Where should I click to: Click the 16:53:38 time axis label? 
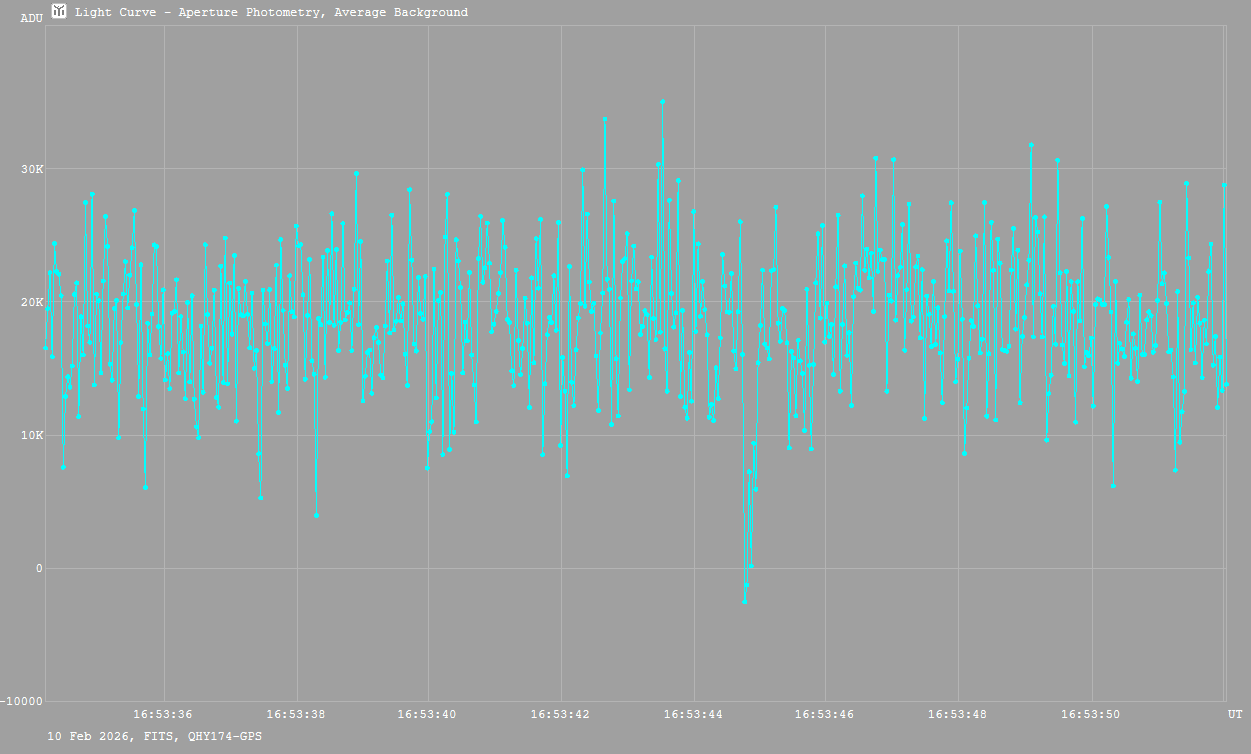(x=295, y=714)
